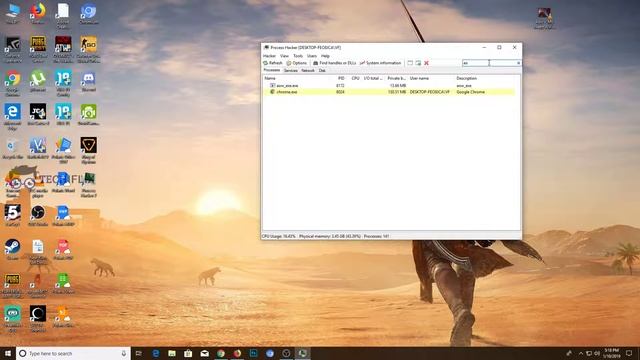Open Firefox from the taskbar
Viewport: 640px width, 360px height.
pyautogui.click(x=237, y=353)
